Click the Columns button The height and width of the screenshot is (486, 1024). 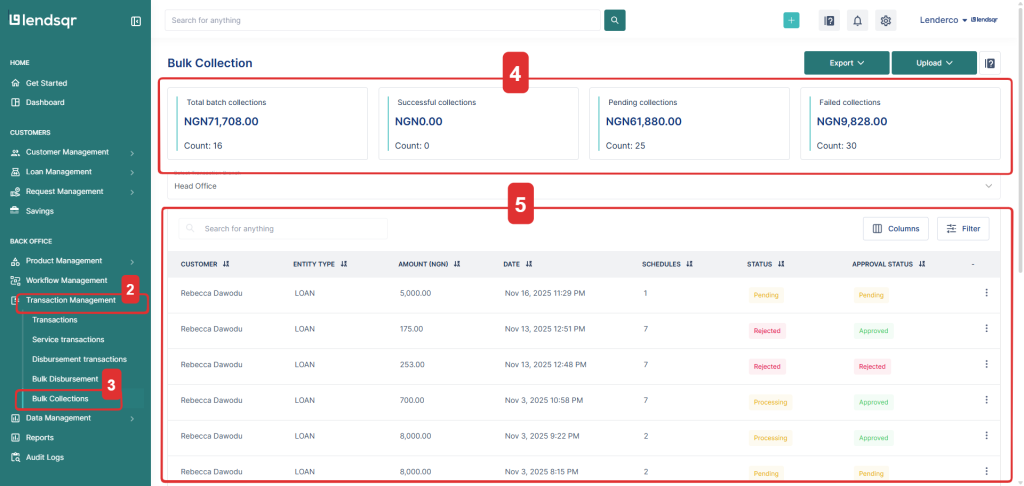895,229
